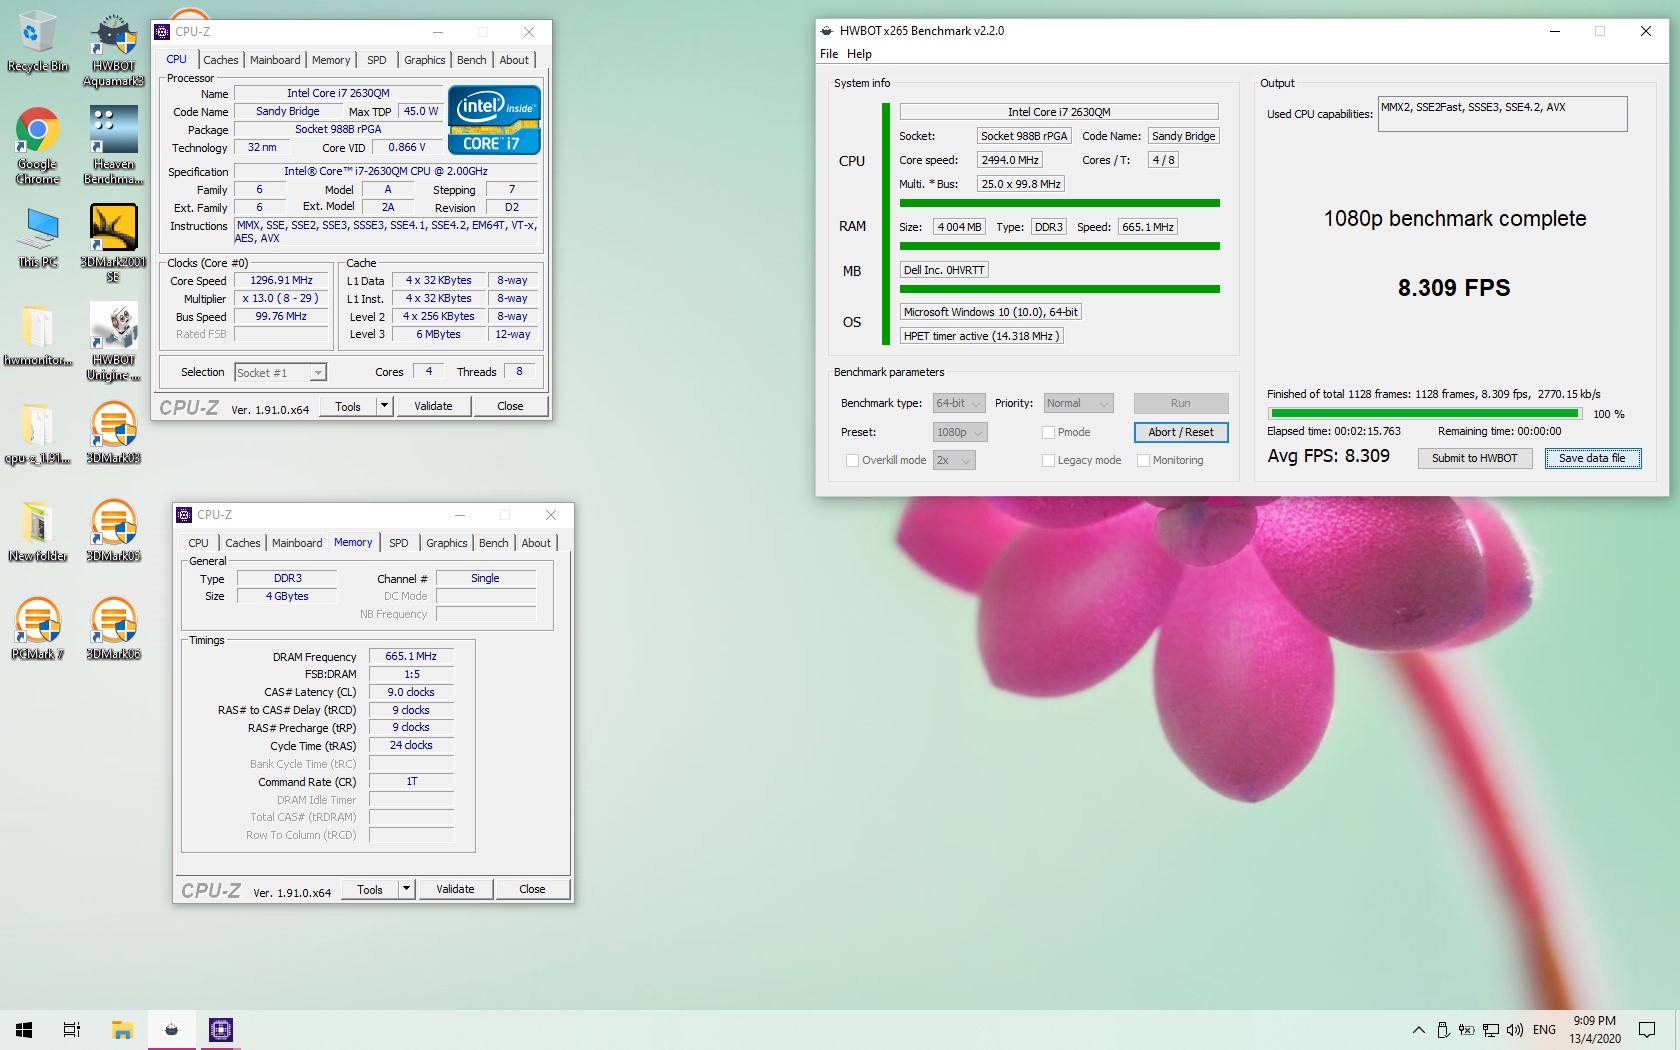Viewport: 1680px width, 1050px height.
Task: Click Validate in Memory CPU-Z window
Action: pos(455,889)
